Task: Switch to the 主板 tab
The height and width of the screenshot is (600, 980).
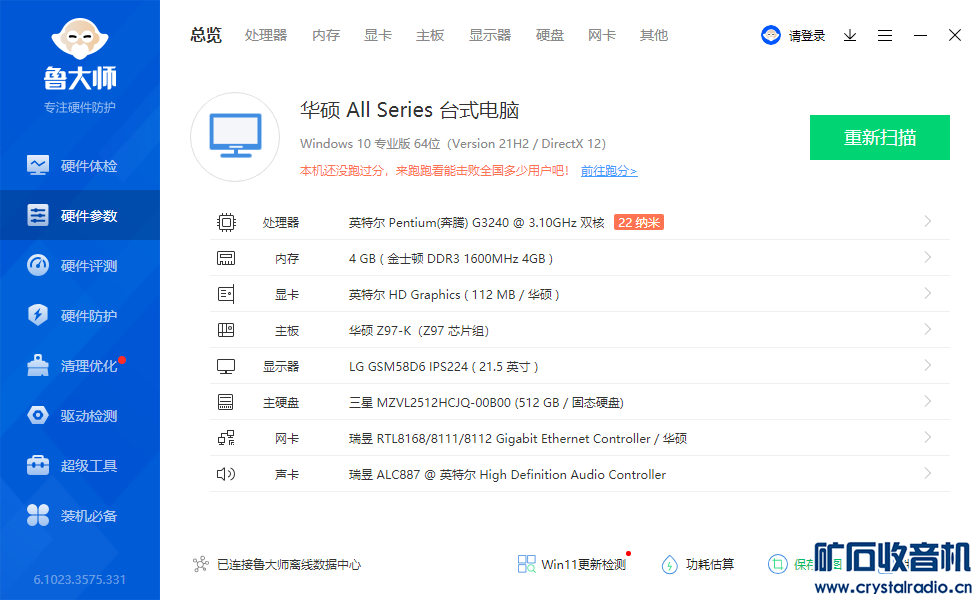Action: point(430,35)
